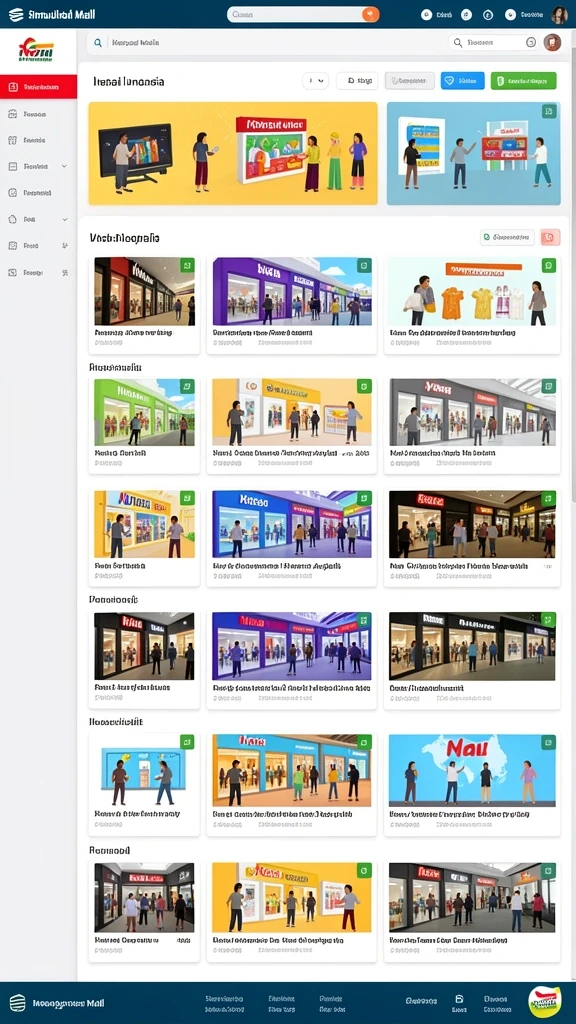This screenshot has height=1024, width=576.
Task: Click the orange search button in top search bar
Action: coord(370,14)
